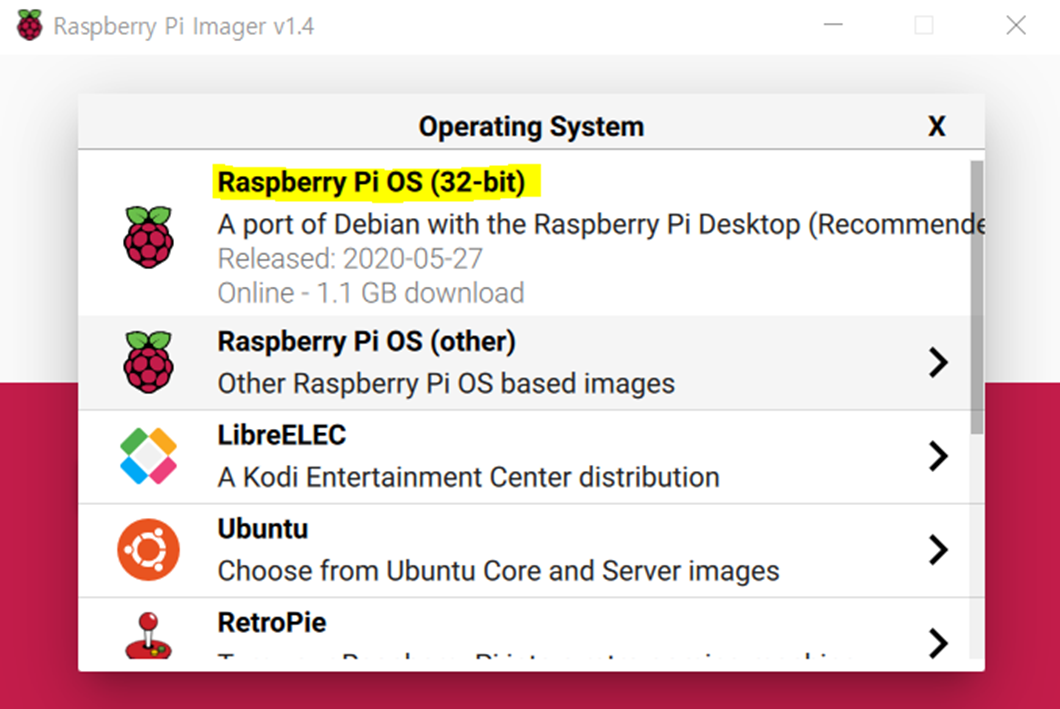Click the 'Raspberry Pi Imager v1.4' window title
Viewport: 1060px width, 709px height.
coord(184,26)
